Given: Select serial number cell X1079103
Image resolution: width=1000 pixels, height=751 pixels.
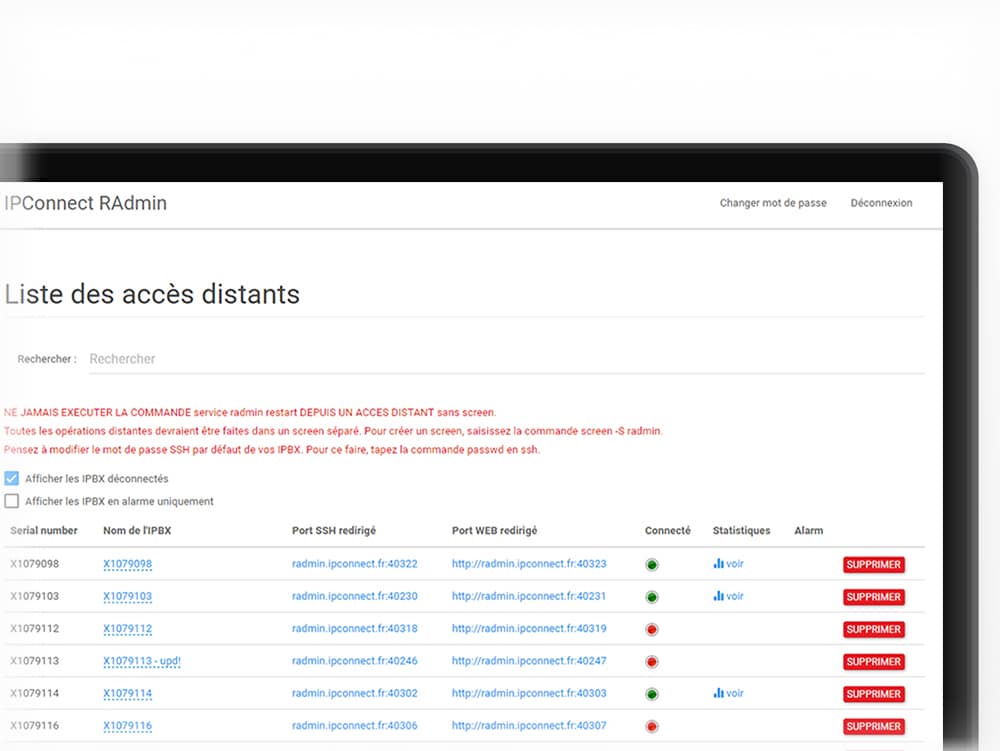Looking at the screenshot, I should click(x=34, y=596).
